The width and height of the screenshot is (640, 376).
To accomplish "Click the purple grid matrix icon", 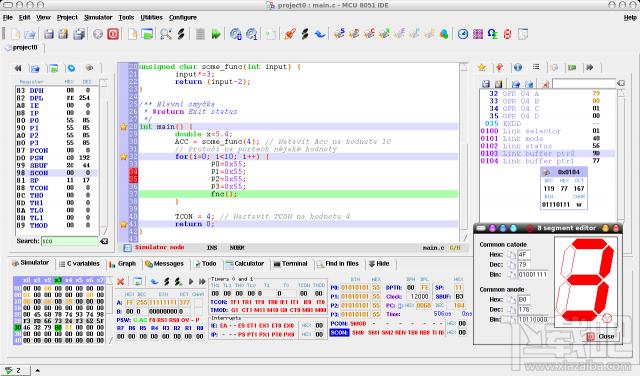I will coord(478,34).
